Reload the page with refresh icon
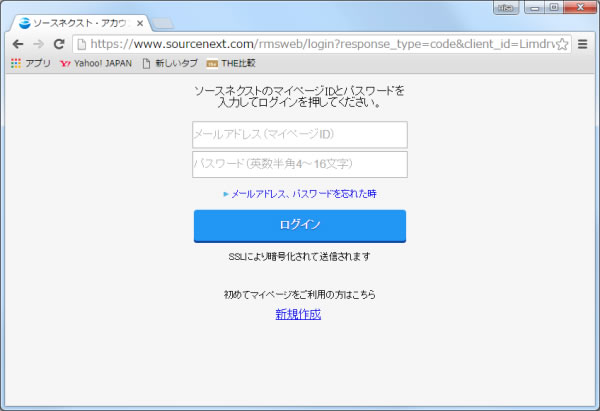 [x=59, y=44]
